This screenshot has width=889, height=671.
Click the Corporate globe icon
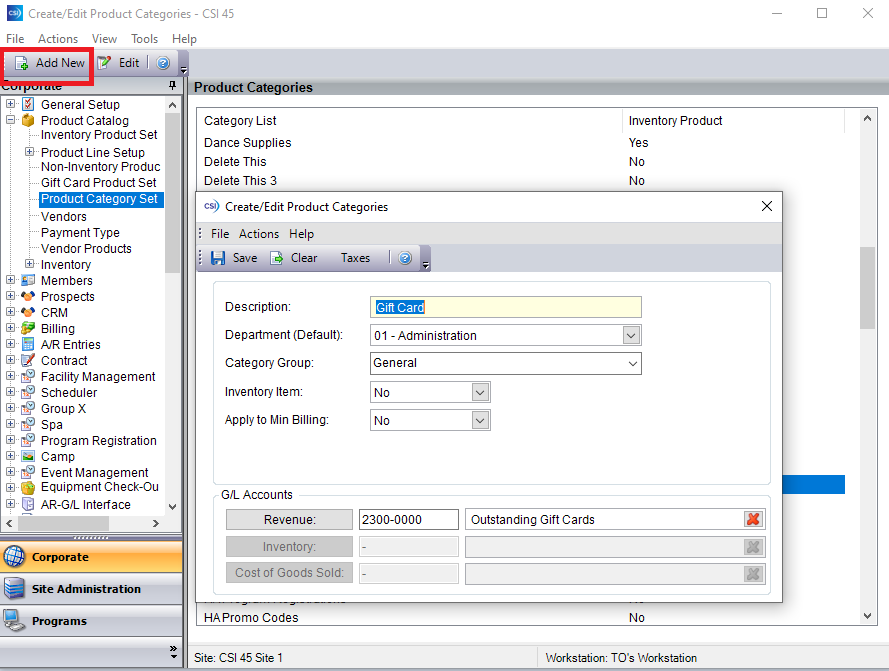click(x=14, y=556)
